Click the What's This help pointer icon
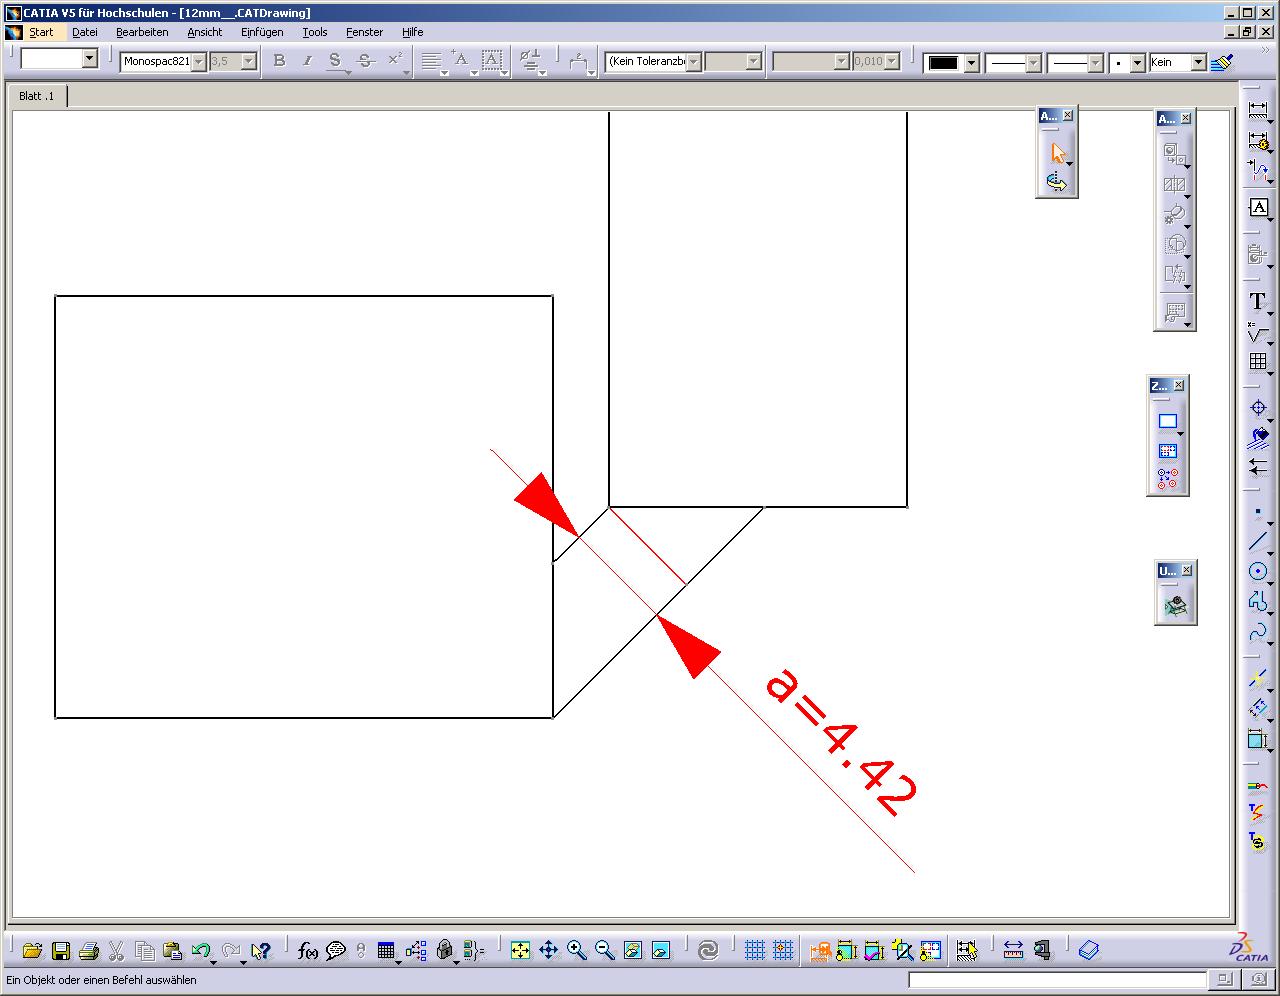Viewport: 1280px width, 996px height. (x=261, y=950)
